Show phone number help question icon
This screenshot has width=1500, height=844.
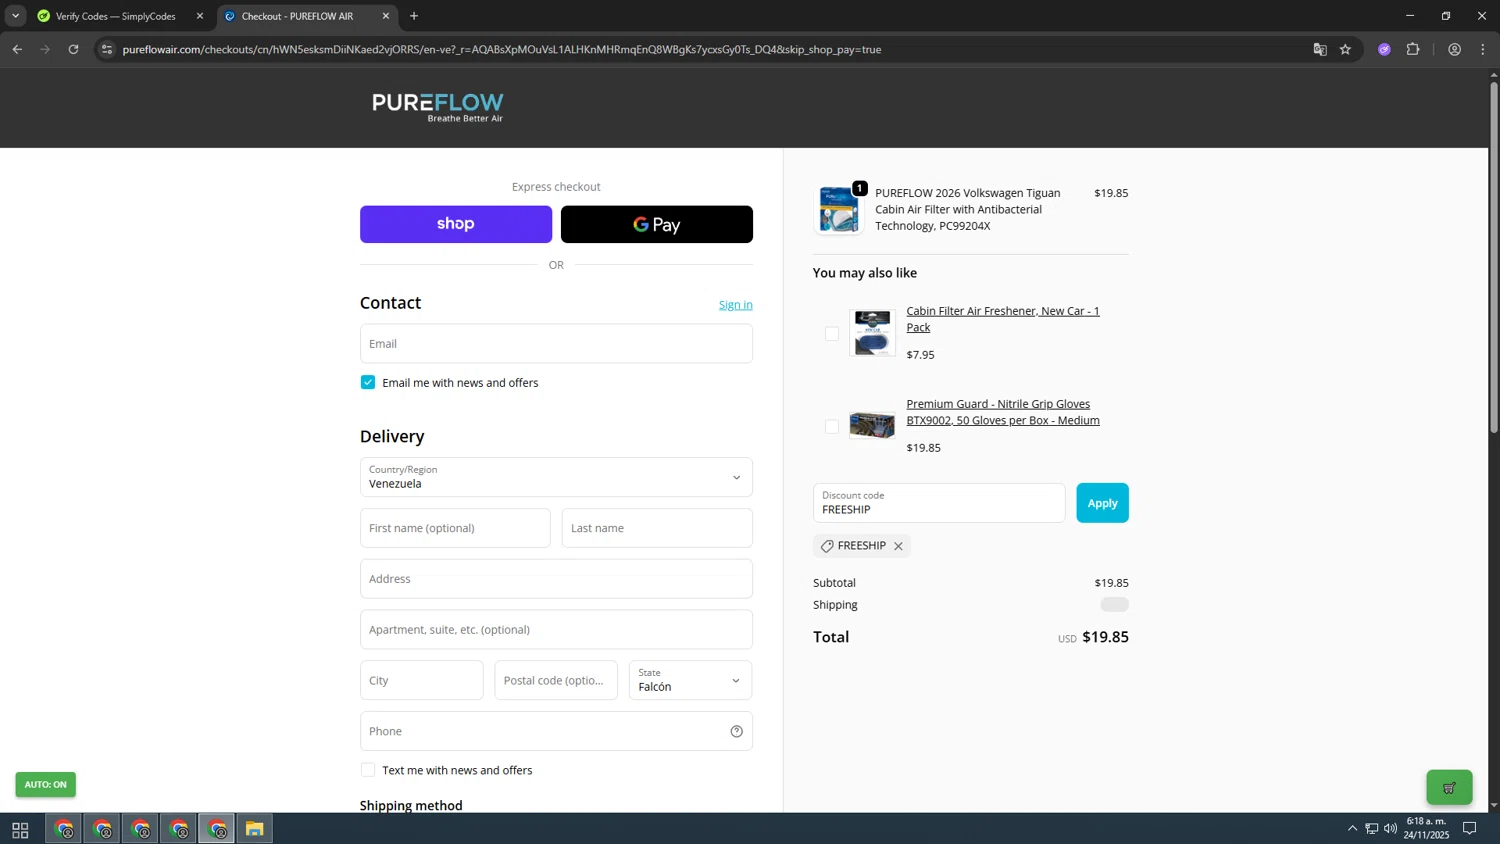[x=737, y=731]
